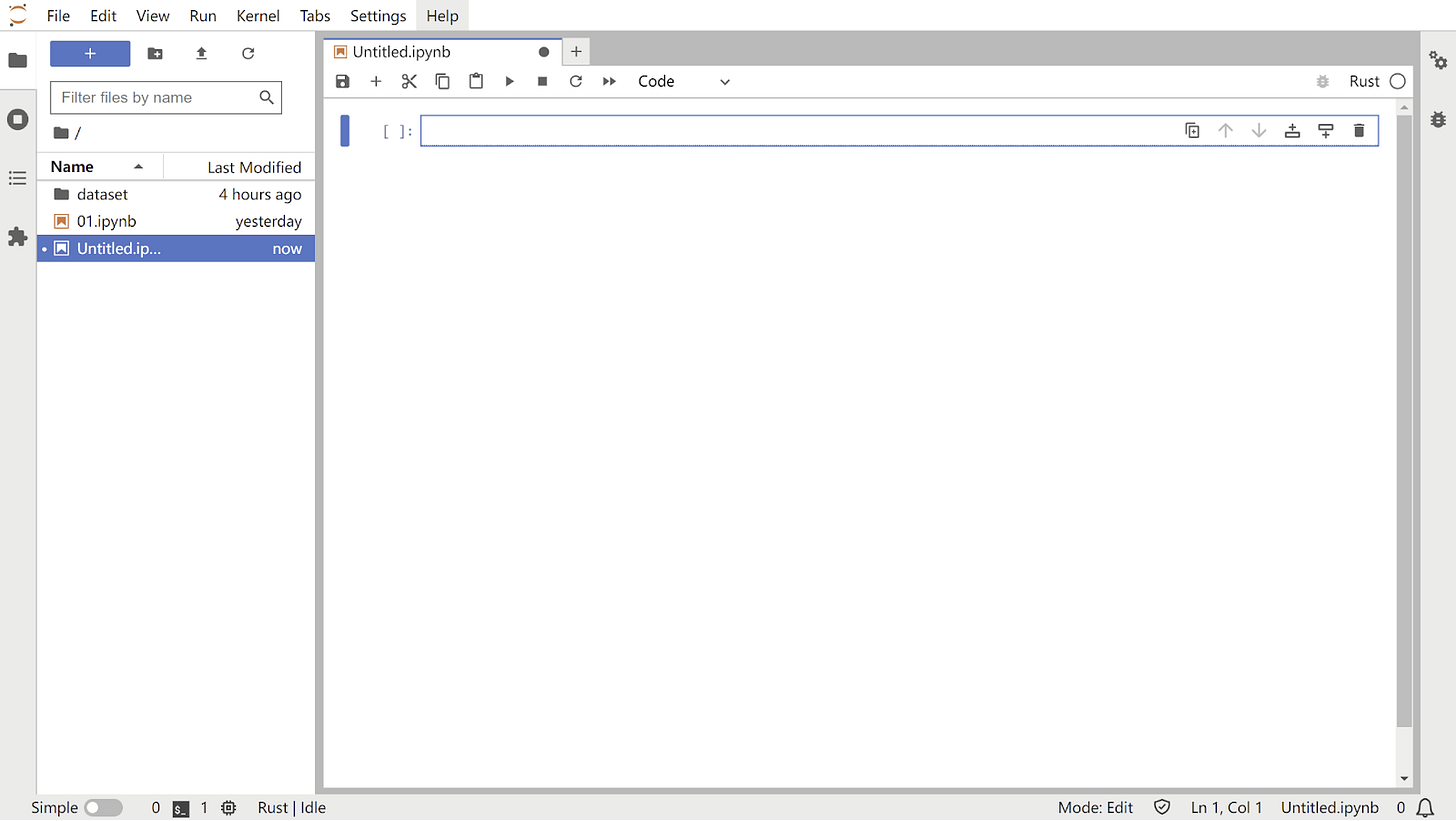
Task: Open the terminals and kernels panel
Action: click(17, 119)
